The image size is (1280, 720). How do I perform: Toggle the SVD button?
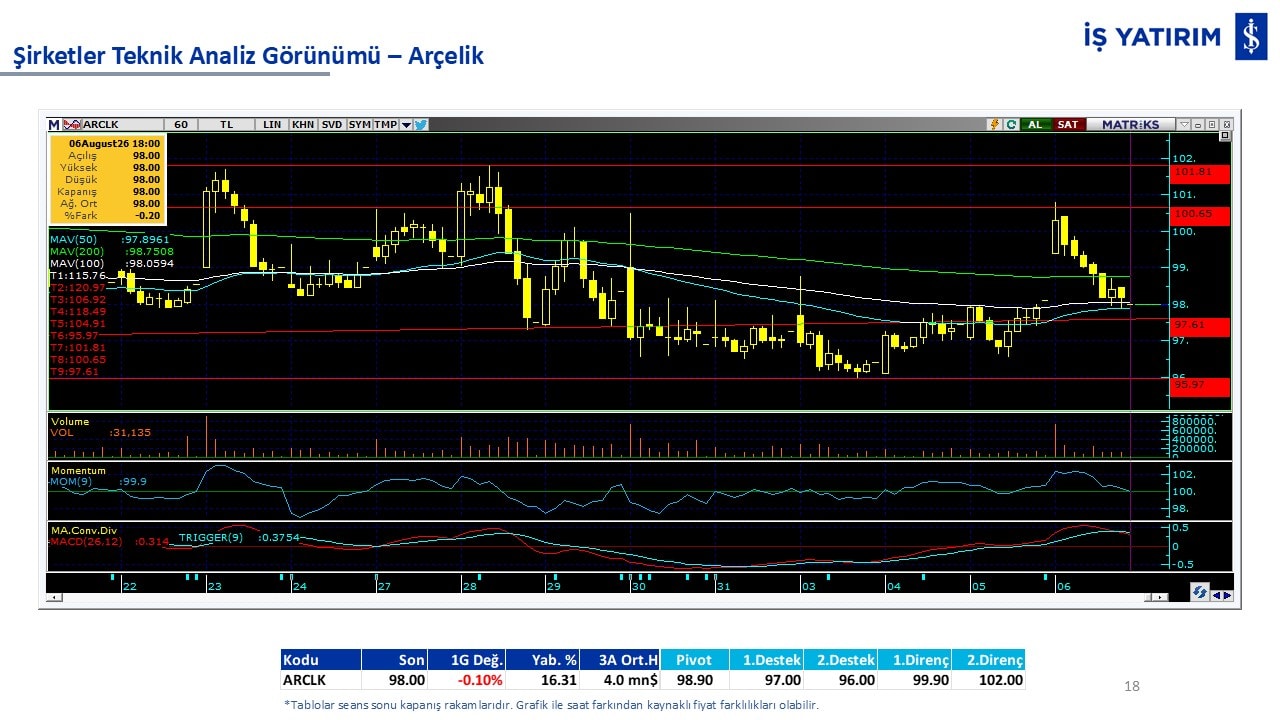pyautogui.click(x=332, y=125)
